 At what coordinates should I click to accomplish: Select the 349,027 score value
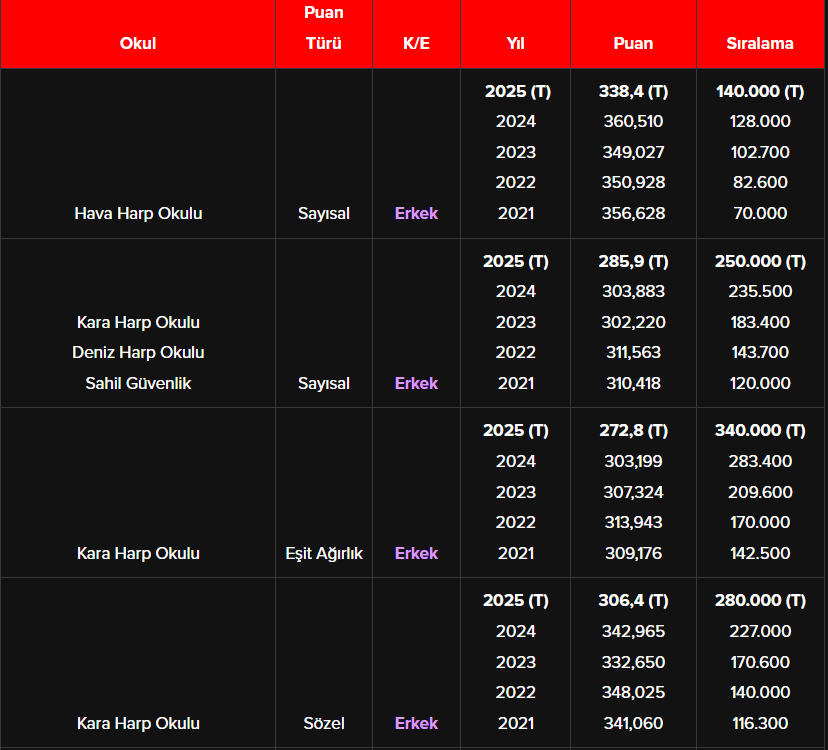coord(633,153)
